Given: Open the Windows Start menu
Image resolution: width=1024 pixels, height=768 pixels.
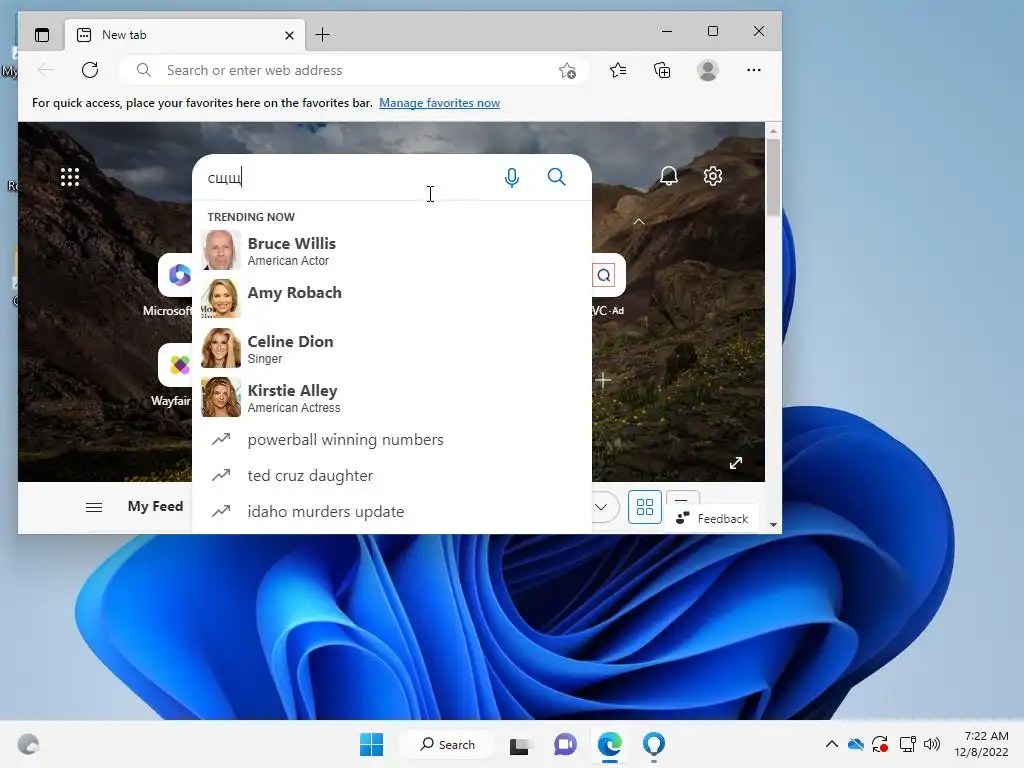Looking at the screenshot, I should pos(372,744).
